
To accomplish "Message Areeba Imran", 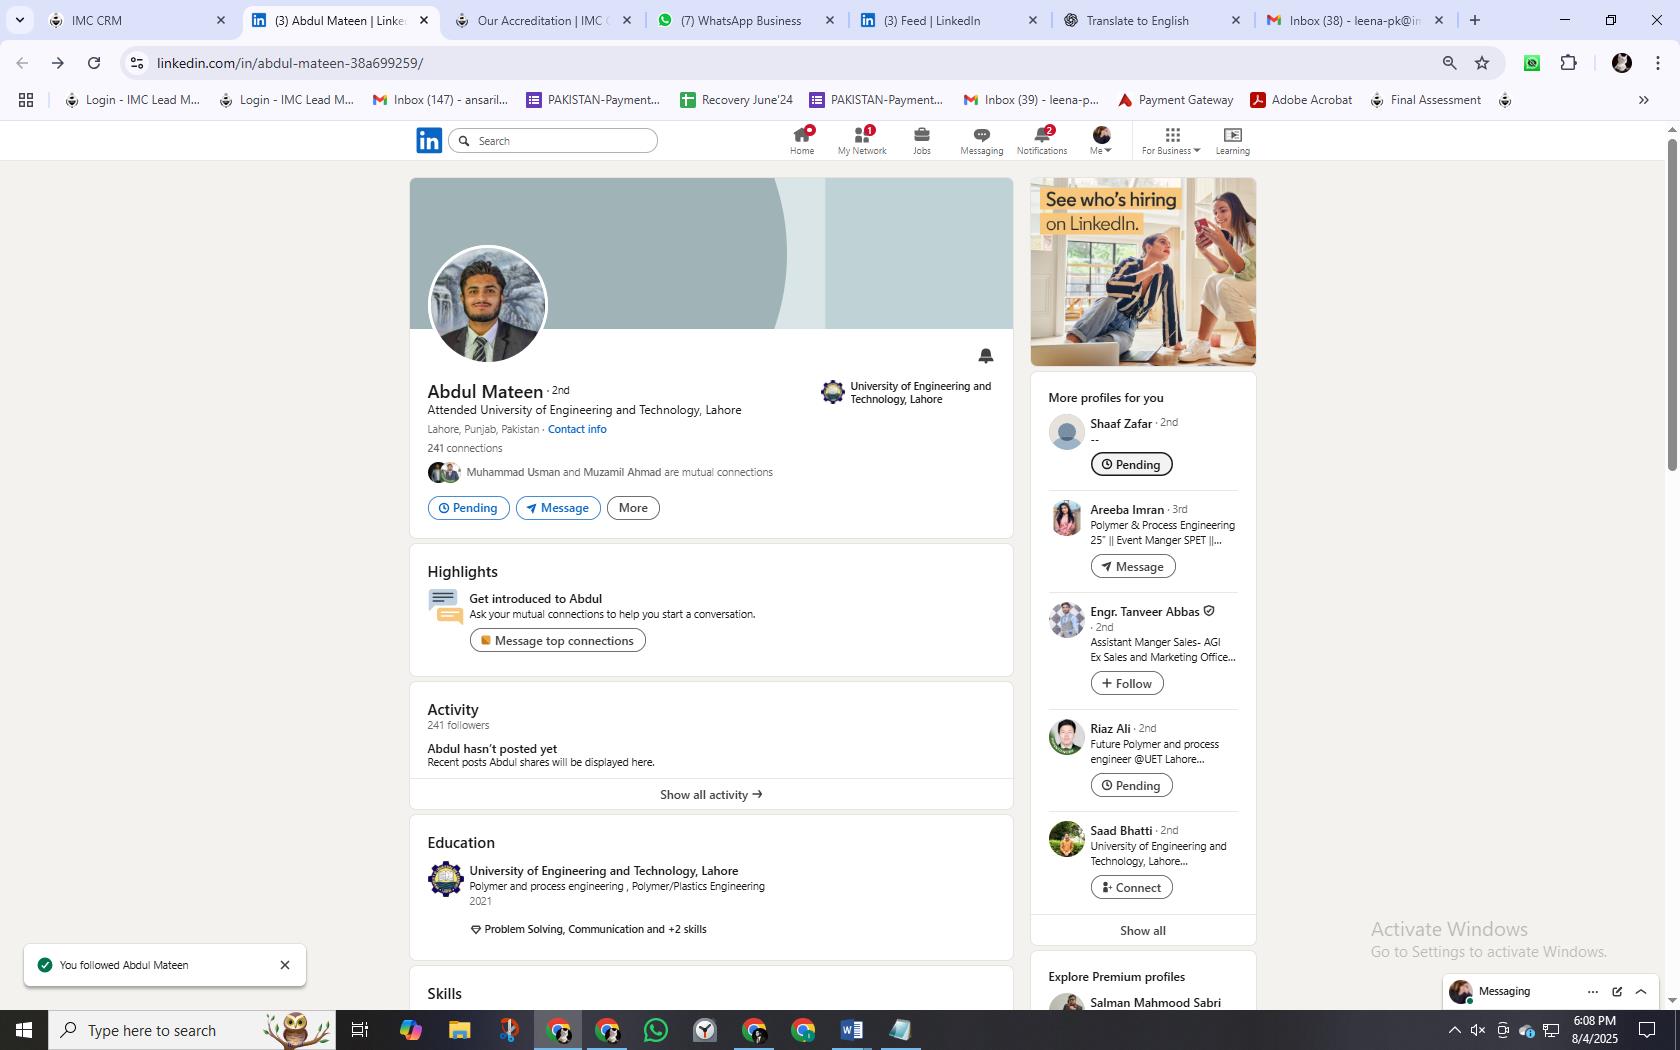I will 1133,567.
